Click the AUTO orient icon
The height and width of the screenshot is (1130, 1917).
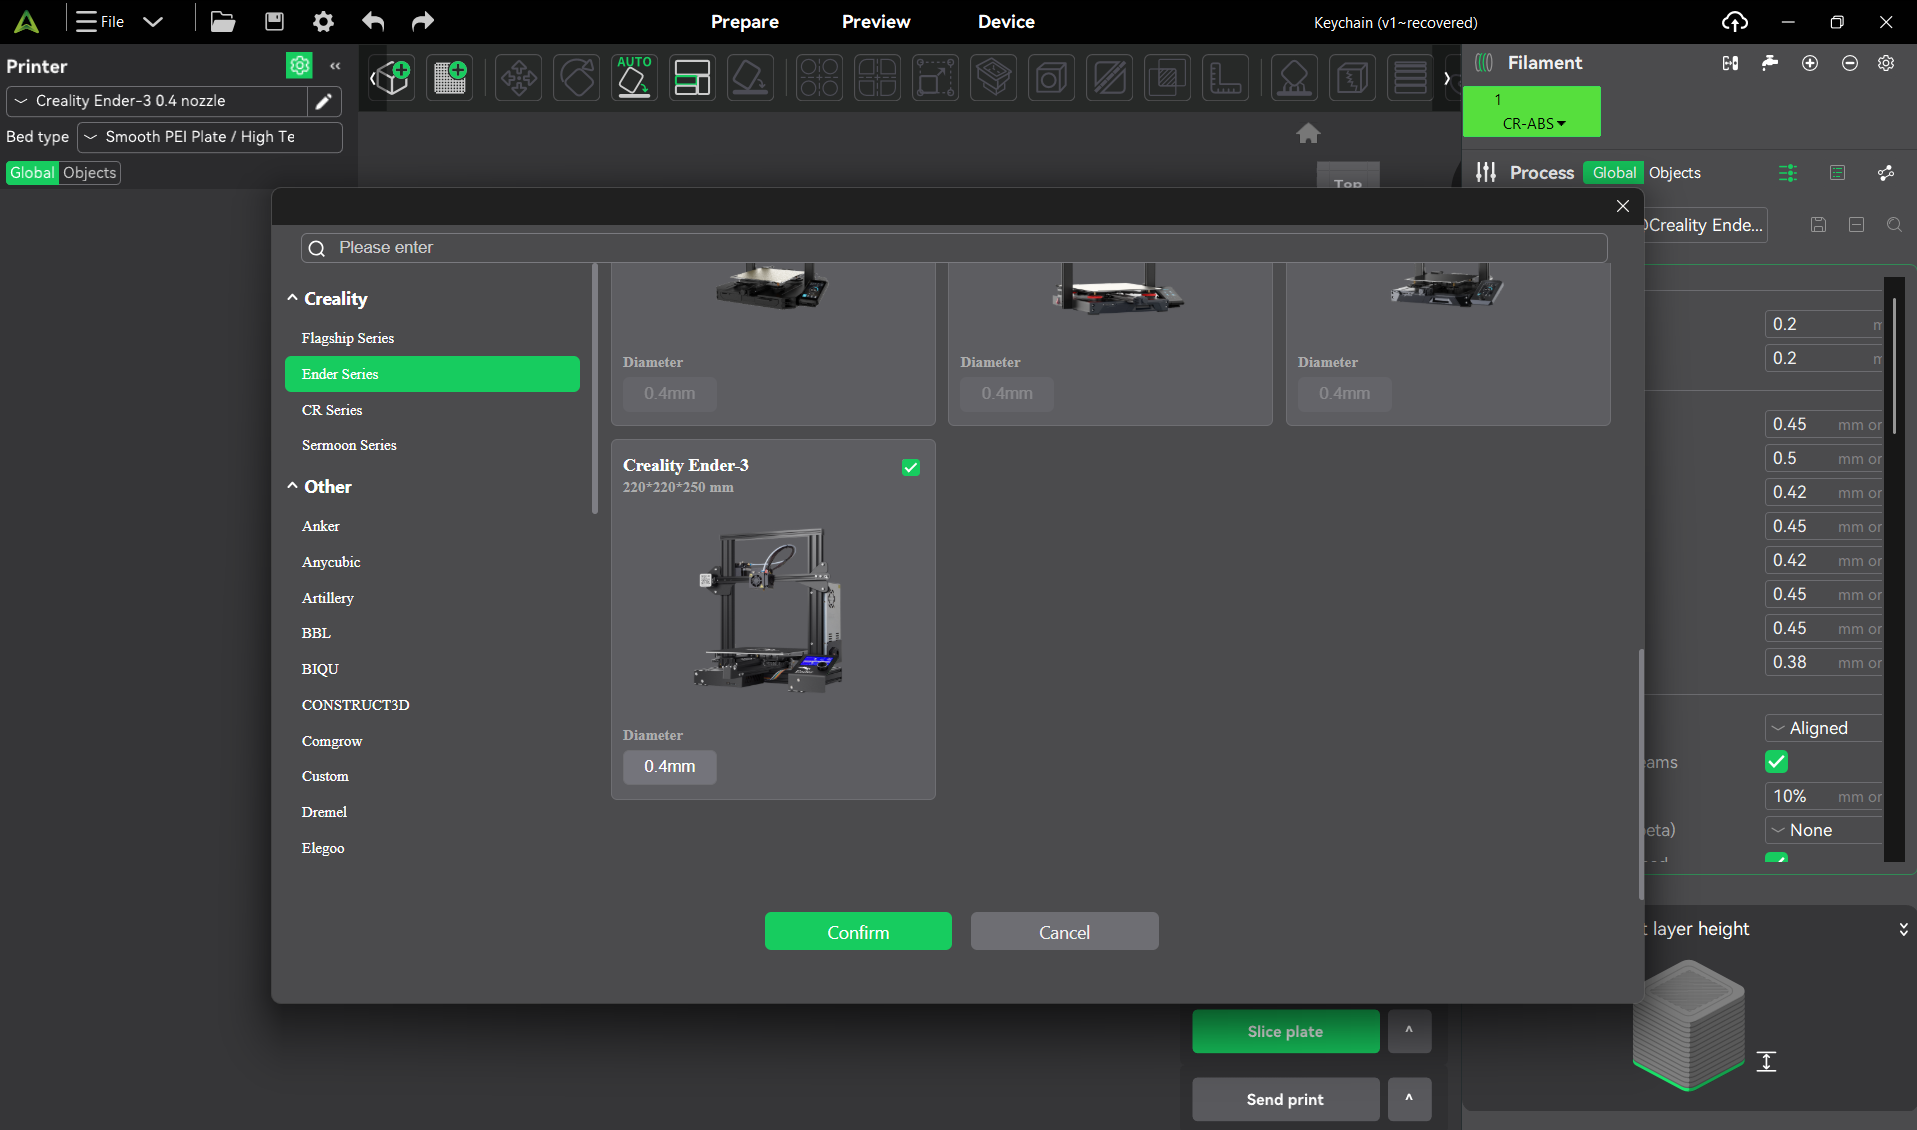[634, 77]
